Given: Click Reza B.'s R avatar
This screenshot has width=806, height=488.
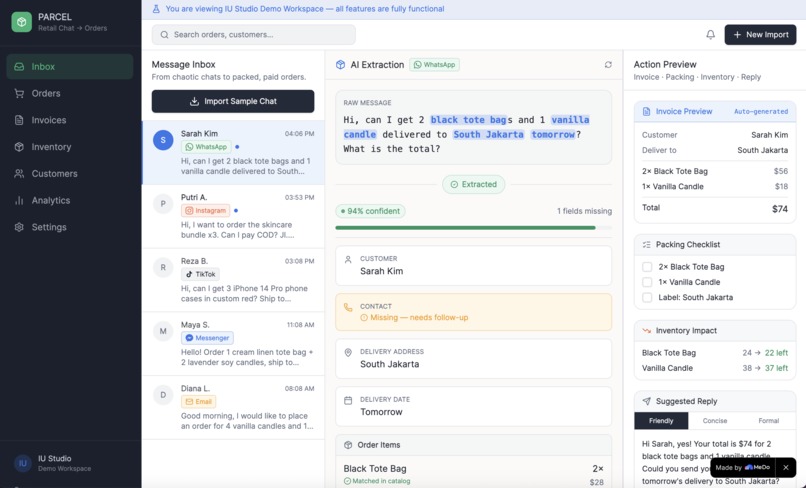Looking at the screenshot, I should coord(163,267).
